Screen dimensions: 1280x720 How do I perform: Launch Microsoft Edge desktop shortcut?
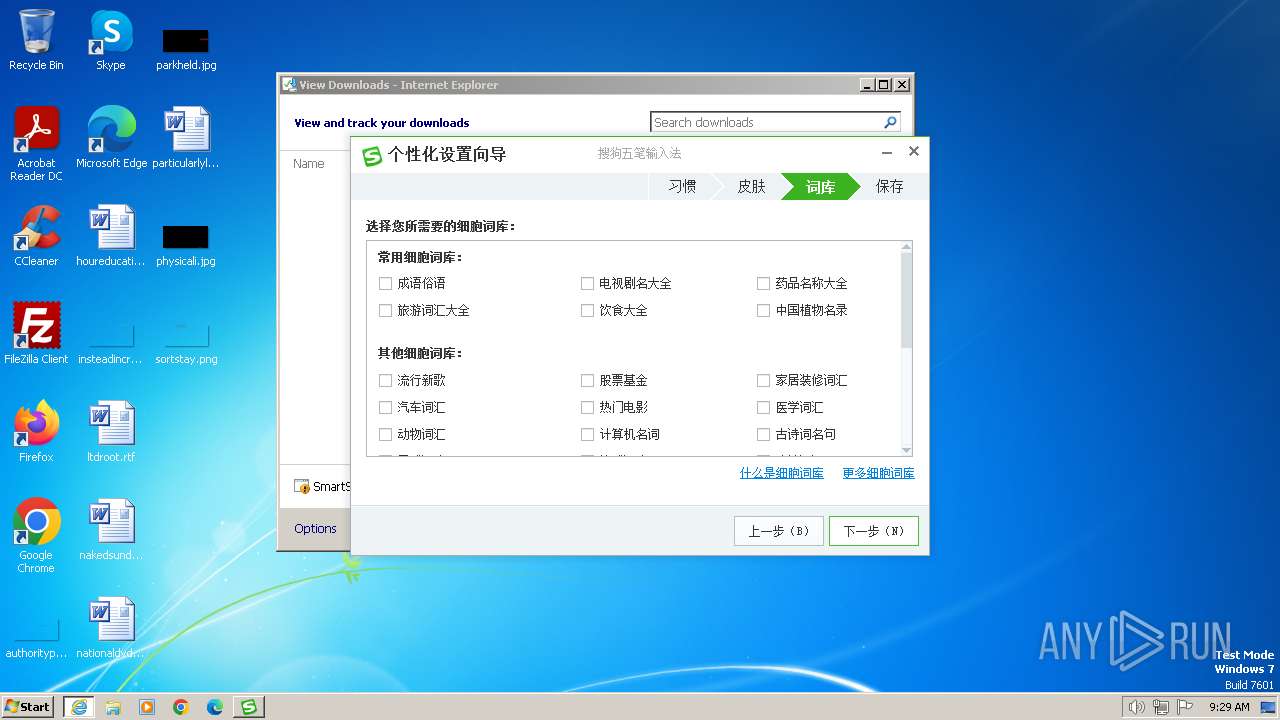tap(111, 137)
